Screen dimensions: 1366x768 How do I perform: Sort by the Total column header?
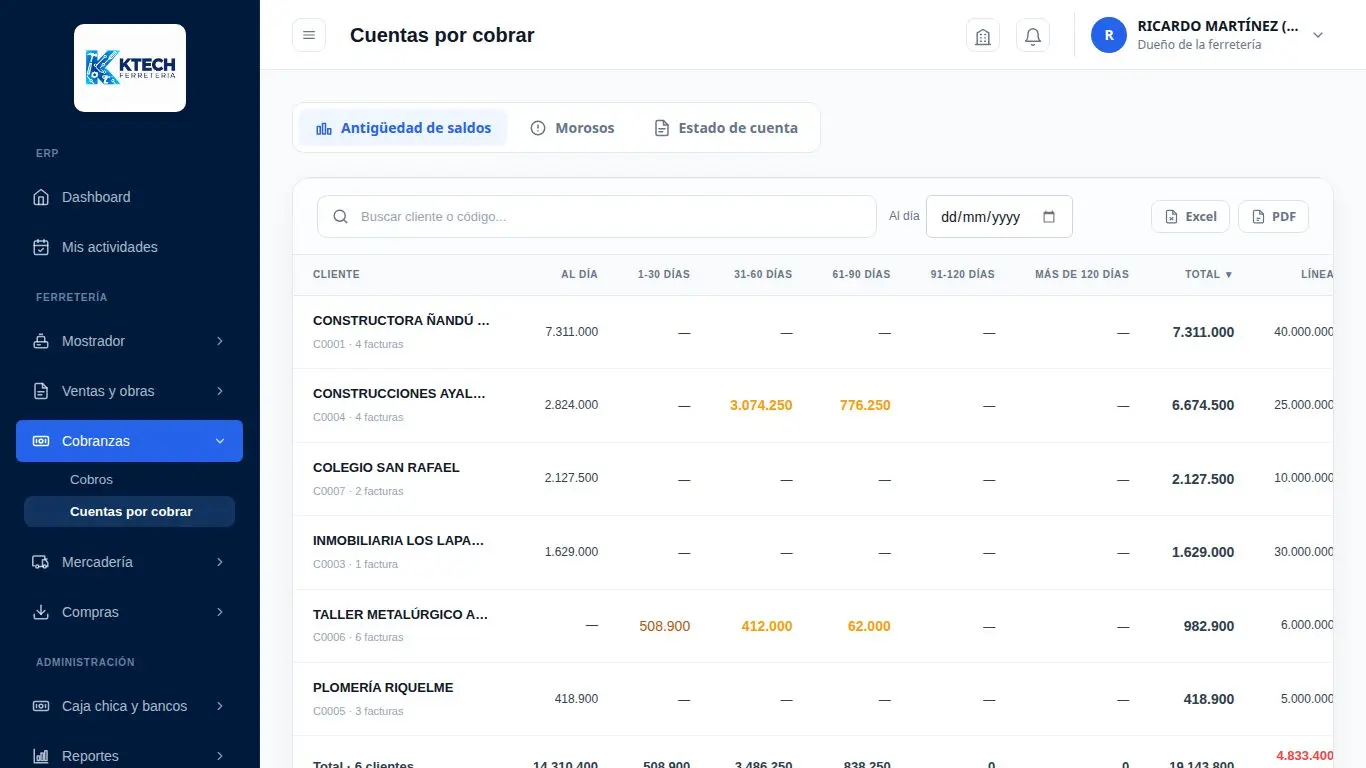1209,274
